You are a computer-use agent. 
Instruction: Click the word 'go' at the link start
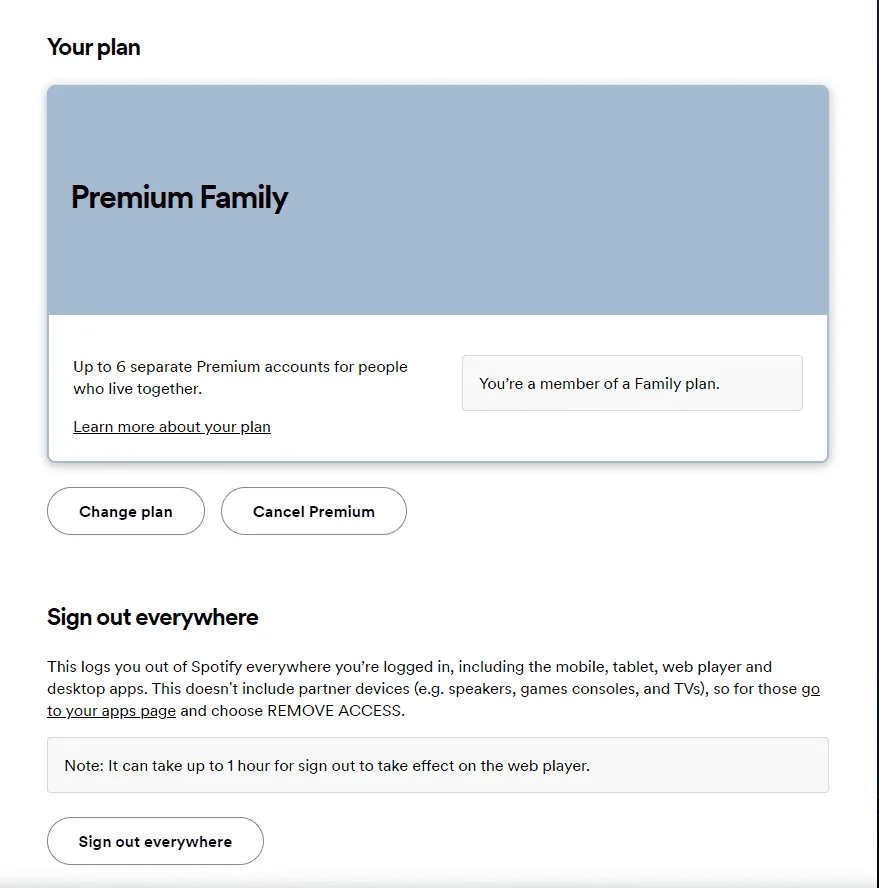(810, 689)
